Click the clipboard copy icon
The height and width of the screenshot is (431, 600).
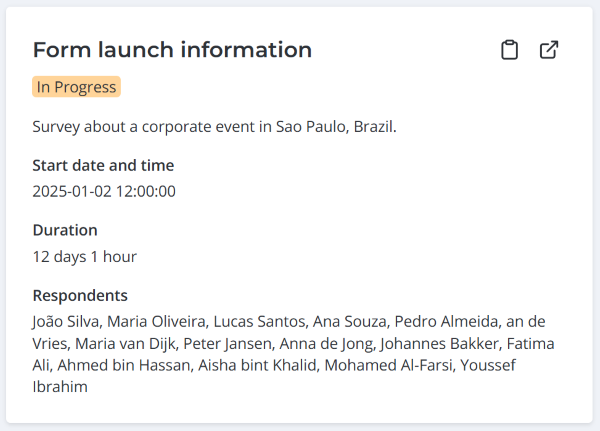tap(510, 50)
